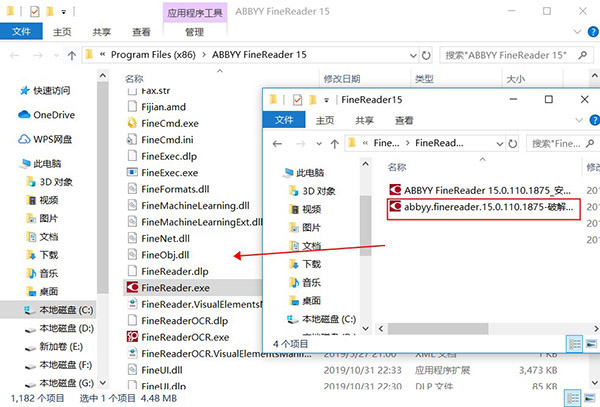Click the help icon in the ribbon
The image size is (600, 407).
point(593,32)
